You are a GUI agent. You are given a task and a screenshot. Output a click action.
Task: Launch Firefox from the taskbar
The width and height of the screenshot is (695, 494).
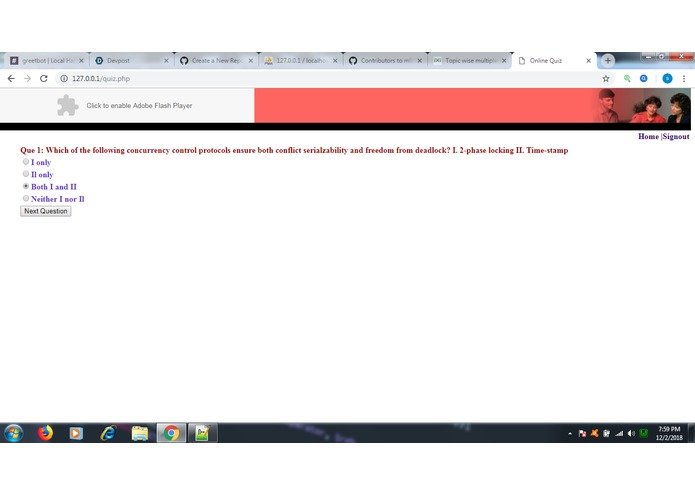pyautogui.click(x=45, y=432)
